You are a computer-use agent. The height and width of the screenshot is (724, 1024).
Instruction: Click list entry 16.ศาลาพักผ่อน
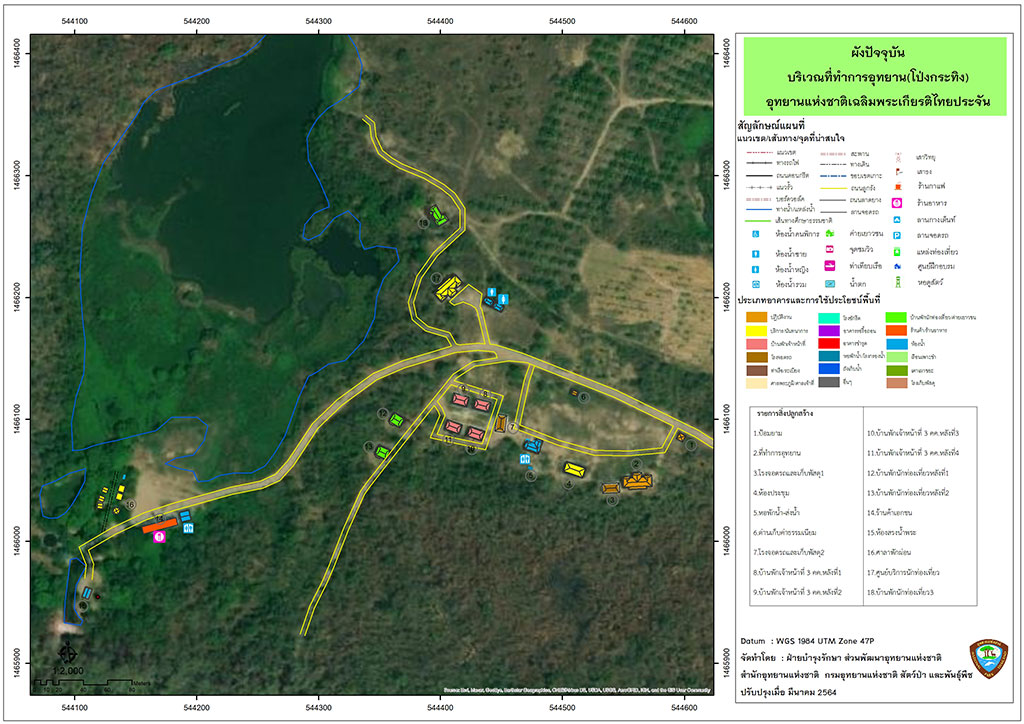(x=889, y=552)
